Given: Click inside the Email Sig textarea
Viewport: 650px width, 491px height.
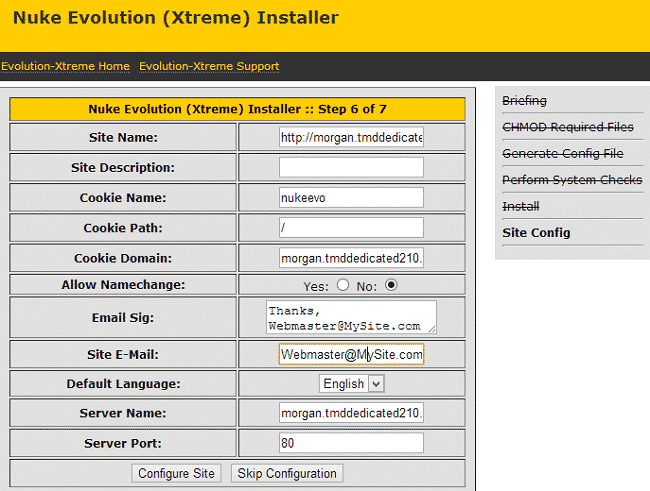Looking at the screenshot, I should [351, 317].
